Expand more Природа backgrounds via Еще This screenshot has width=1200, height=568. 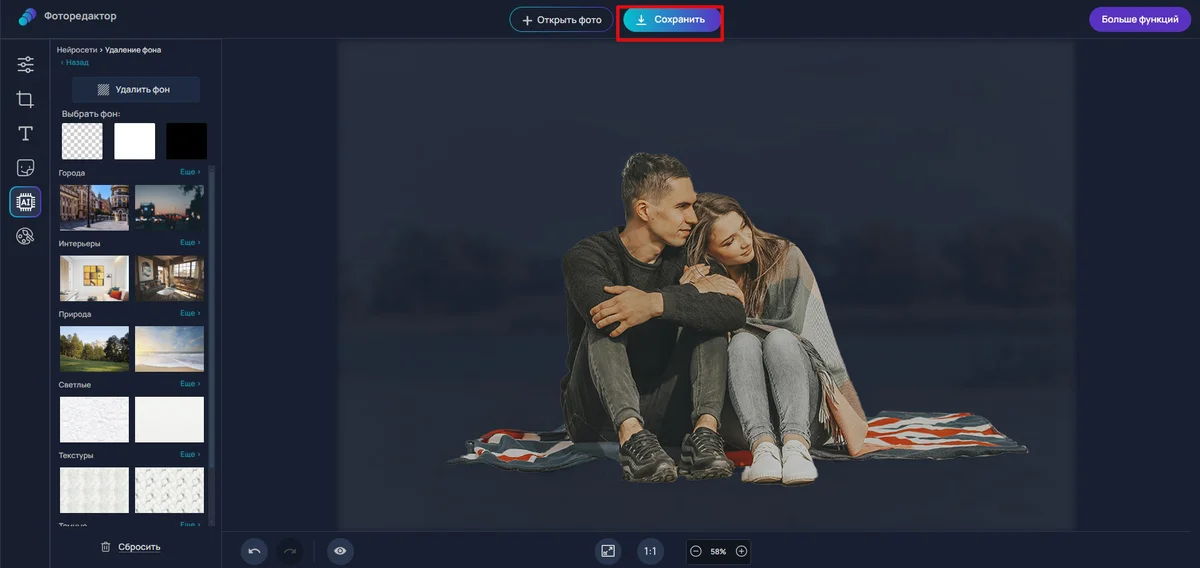(x=190, y=313)
